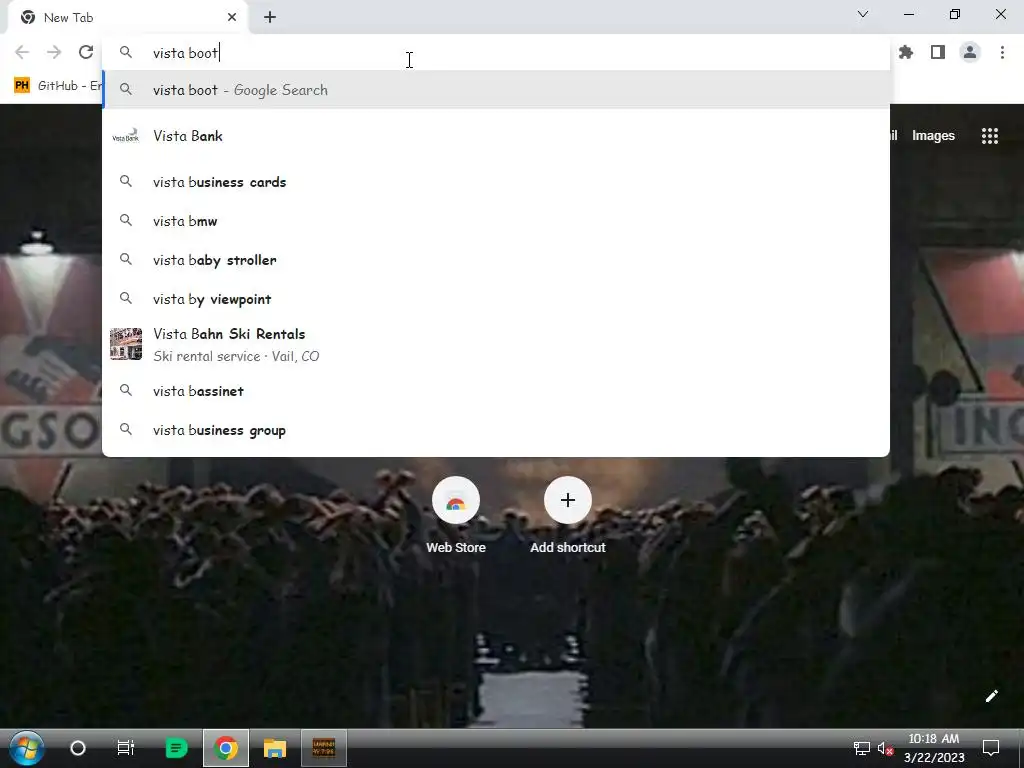This screenshot has width=1024, height=768.
Task: Open the Web Store shortcut
Action: (456, 516)
